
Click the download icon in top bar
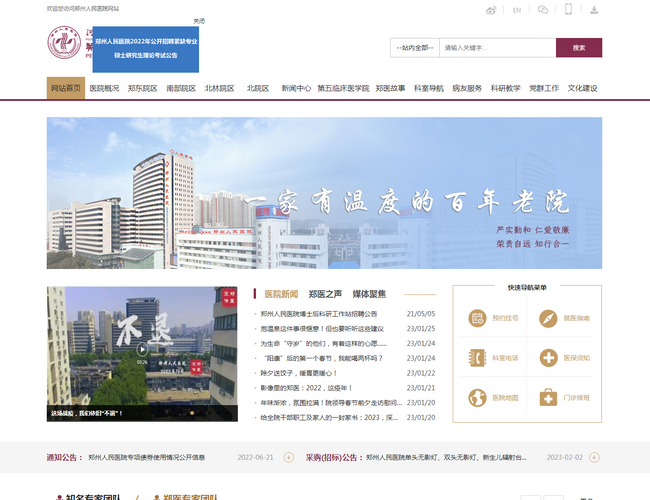594,10
